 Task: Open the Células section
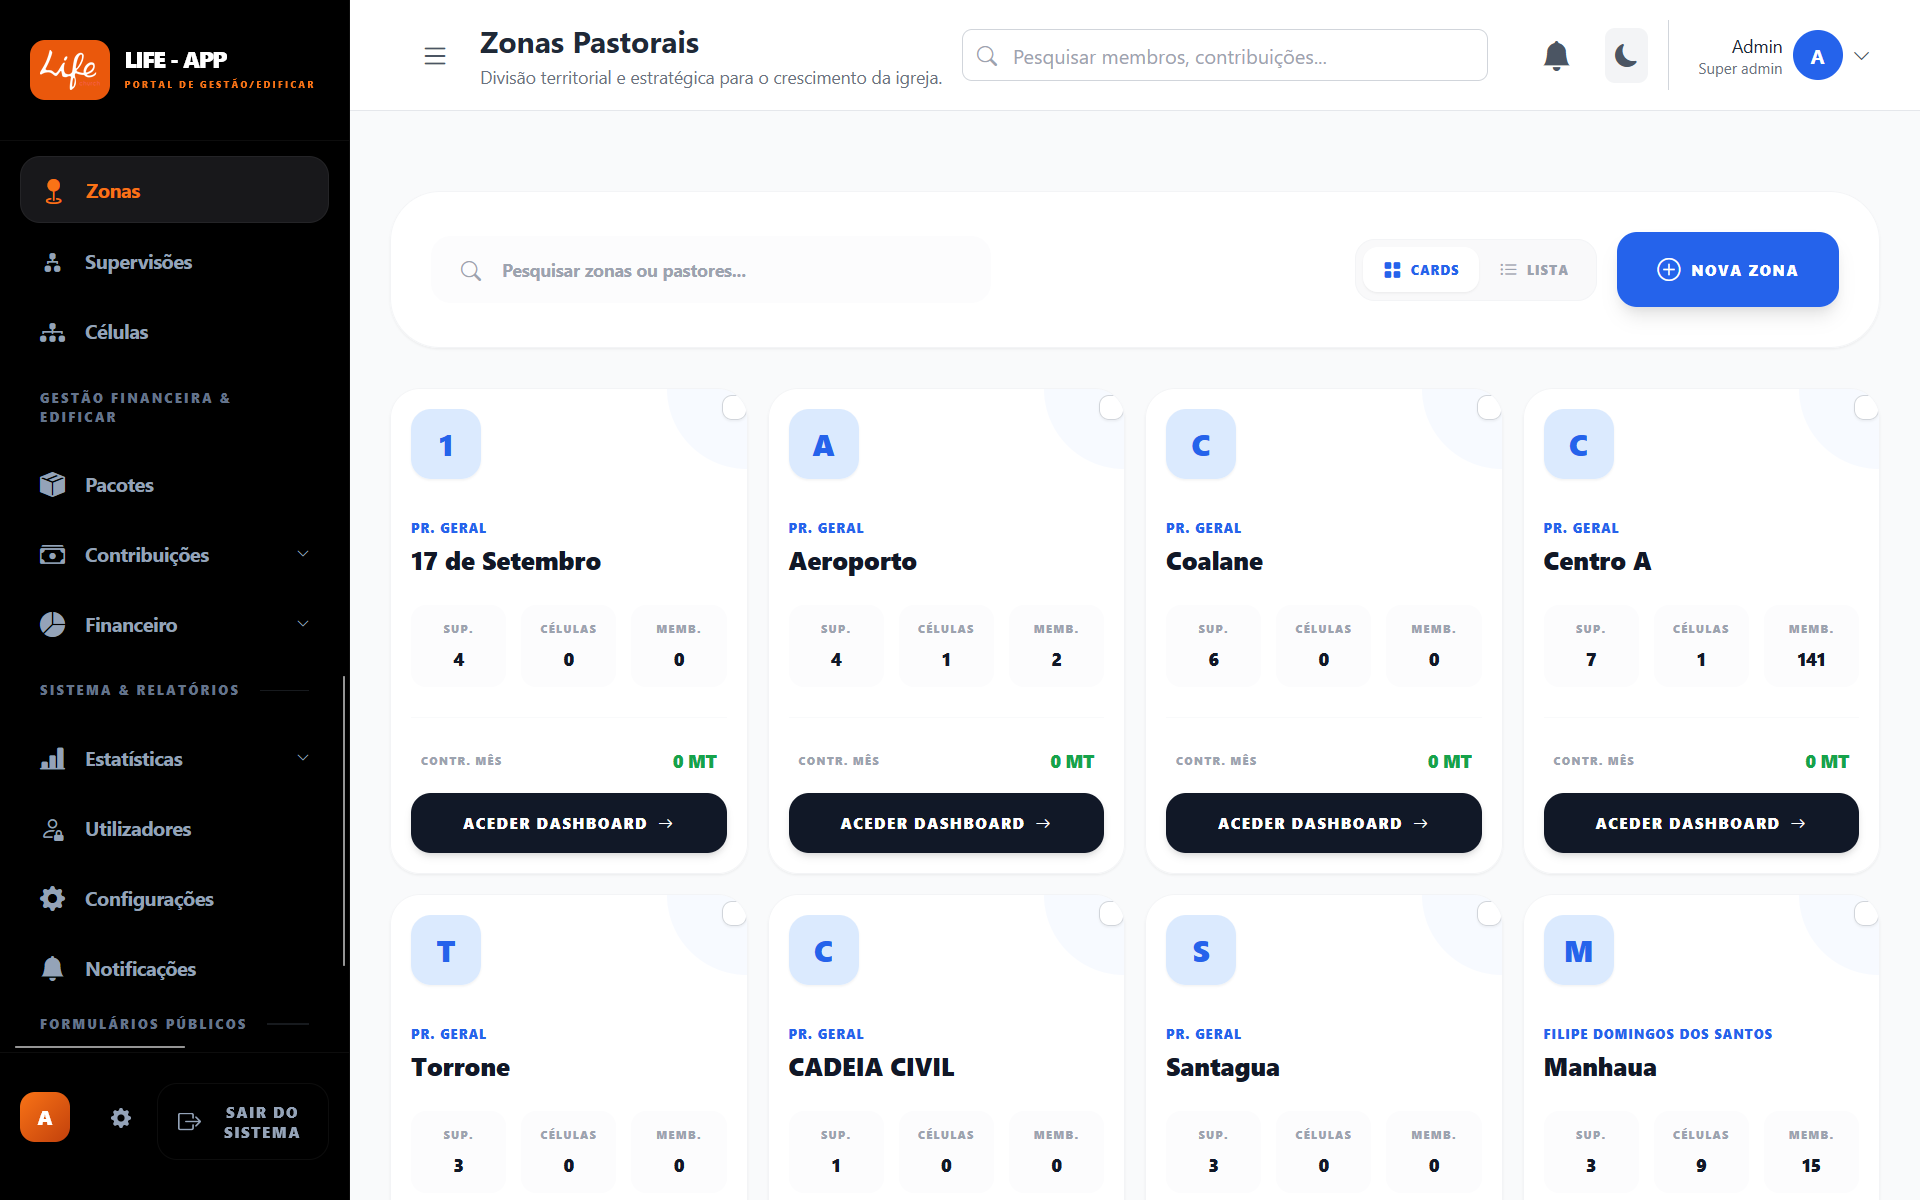(116, 331)
